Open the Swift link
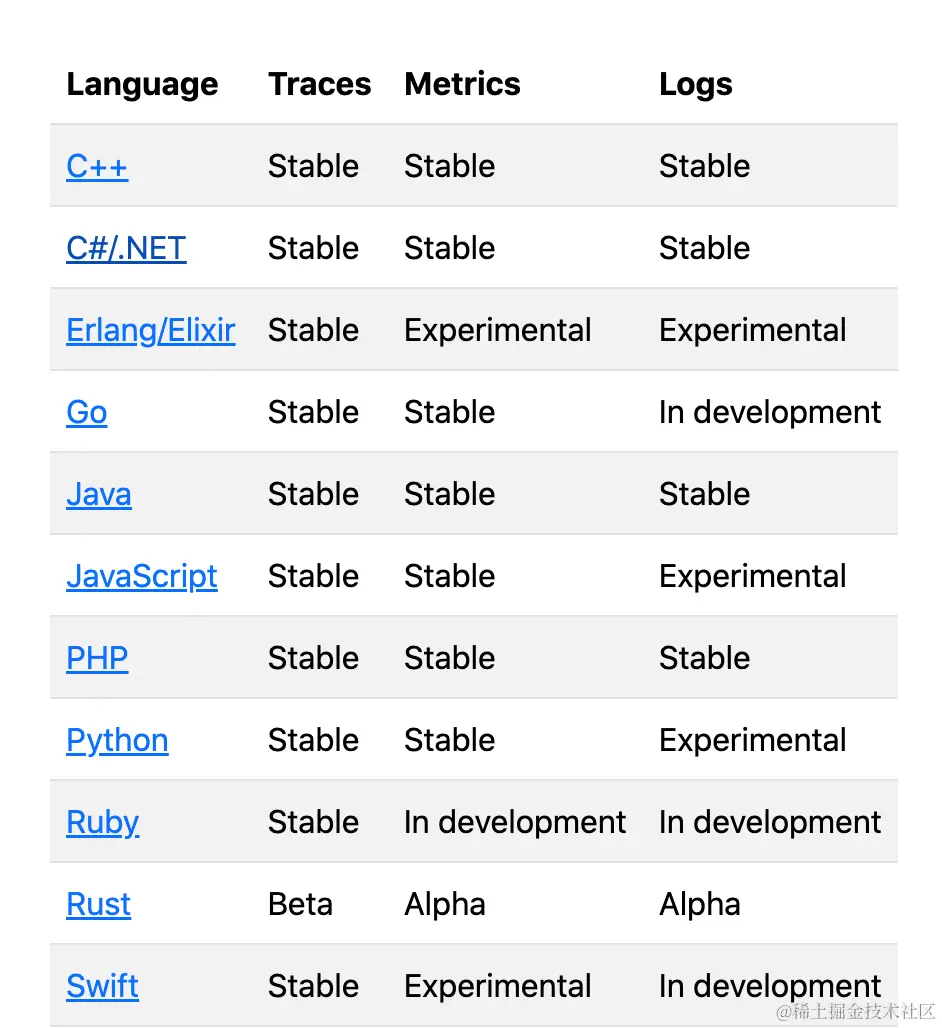Screen dimensions: 942x1028 [x=102, y=986]
